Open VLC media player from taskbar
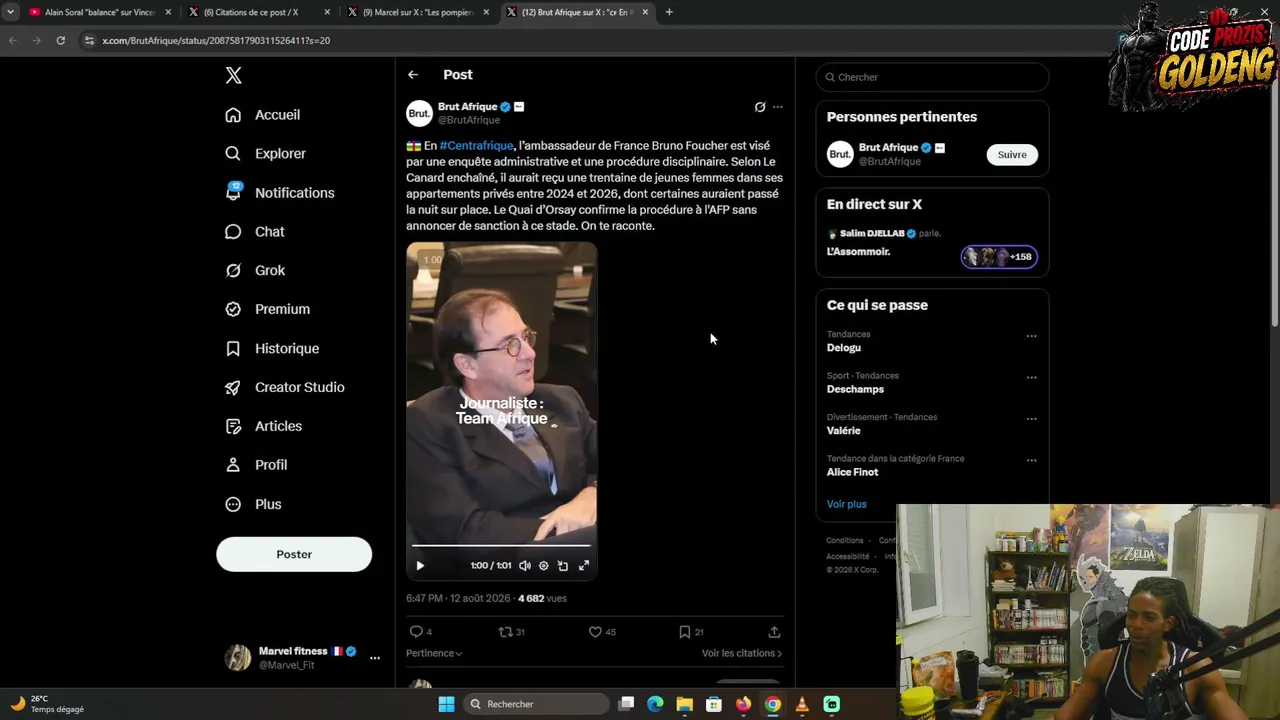The width and height of the screenshot is (1280, 720). tap(802, 704)
